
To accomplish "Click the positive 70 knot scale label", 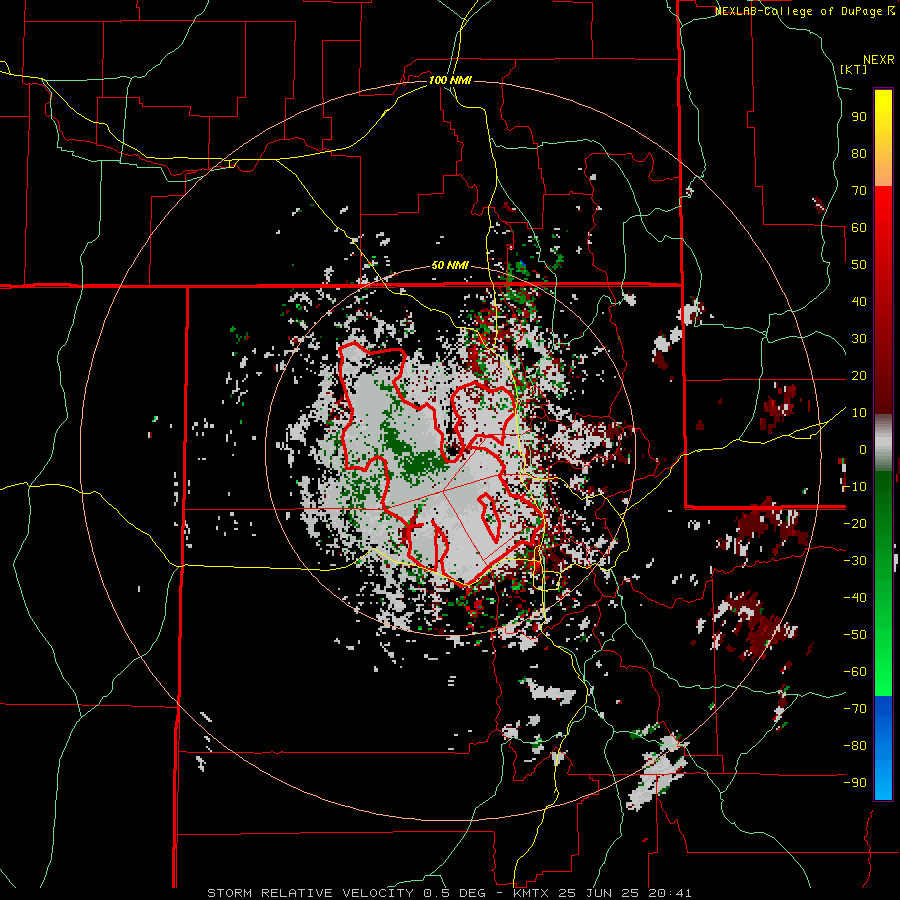I will (x=859, y=191).
